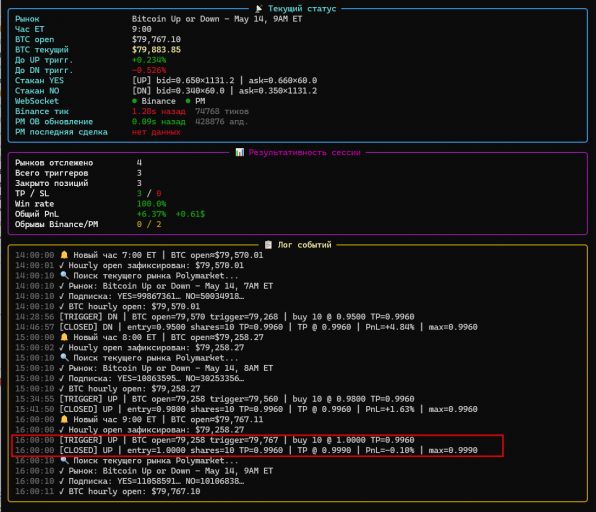Click the TP / SL value '3 / 0'
The image size is (596, 512).
tap(149, 193)
